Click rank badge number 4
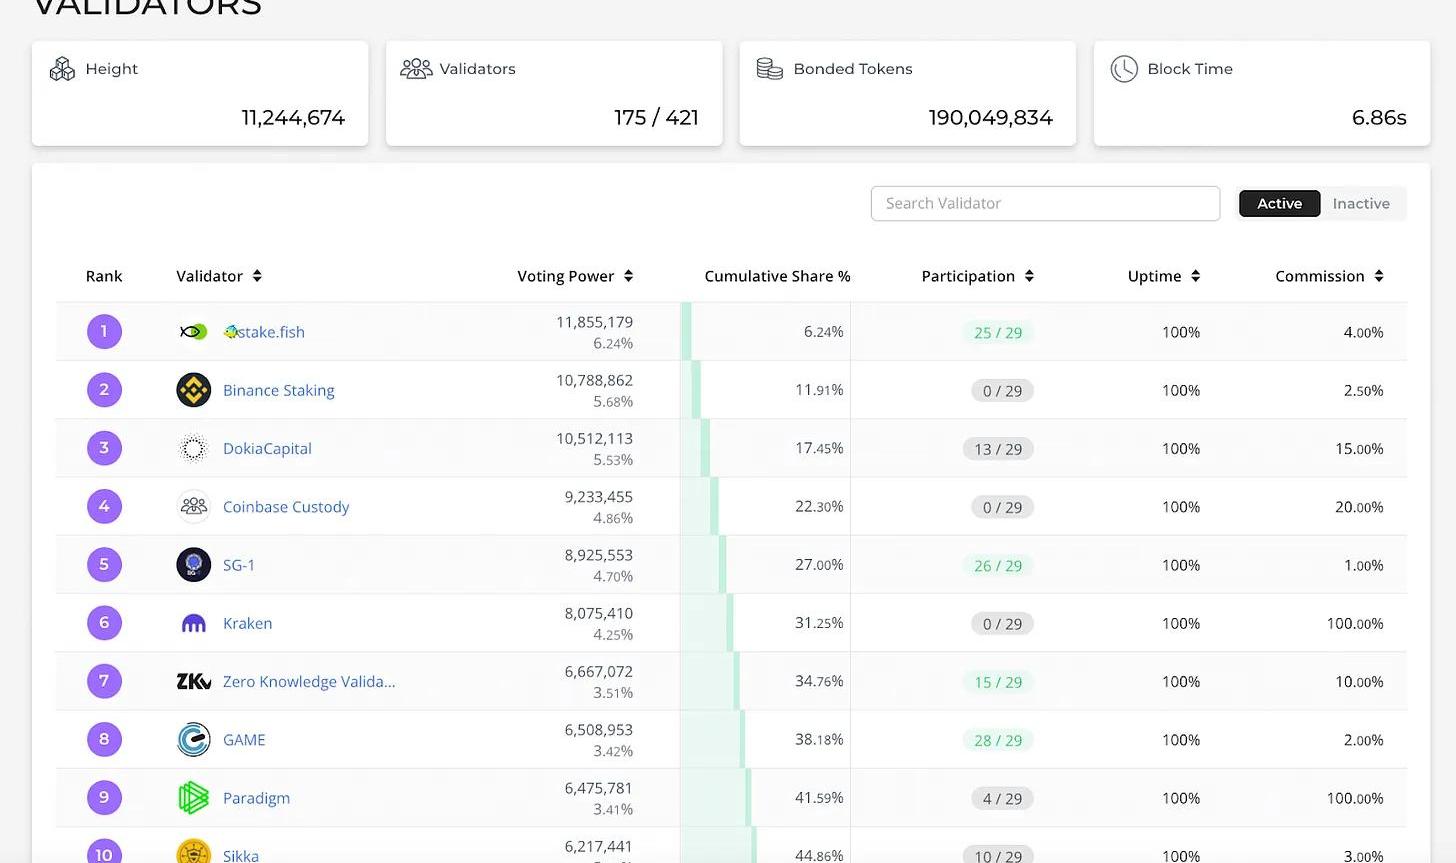Viewport: 1456px width, 863px height. (x=104, y=506)
